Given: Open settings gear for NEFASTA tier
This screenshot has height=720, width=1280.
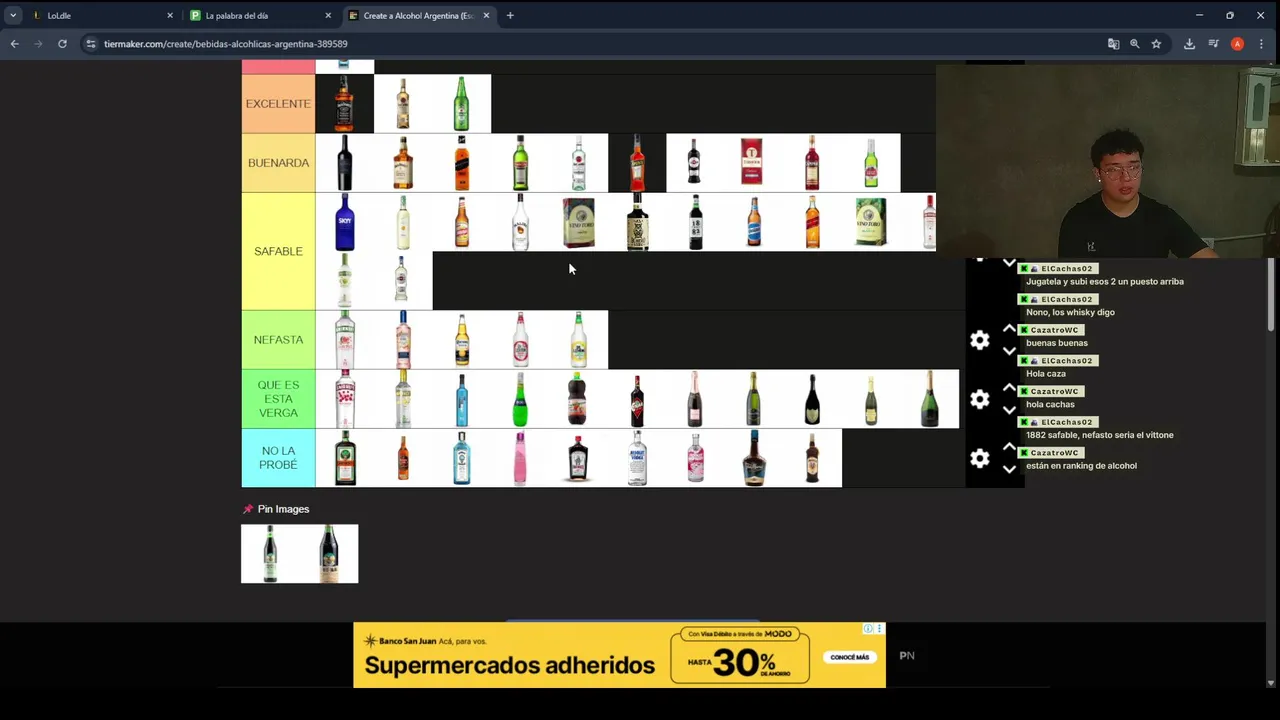Looking at the screenshot, I should [x=979, y=340].
